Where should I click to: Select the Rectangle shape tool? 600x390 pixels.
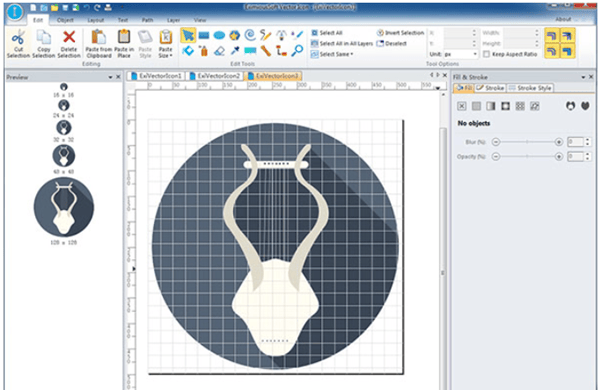point(204,35)
